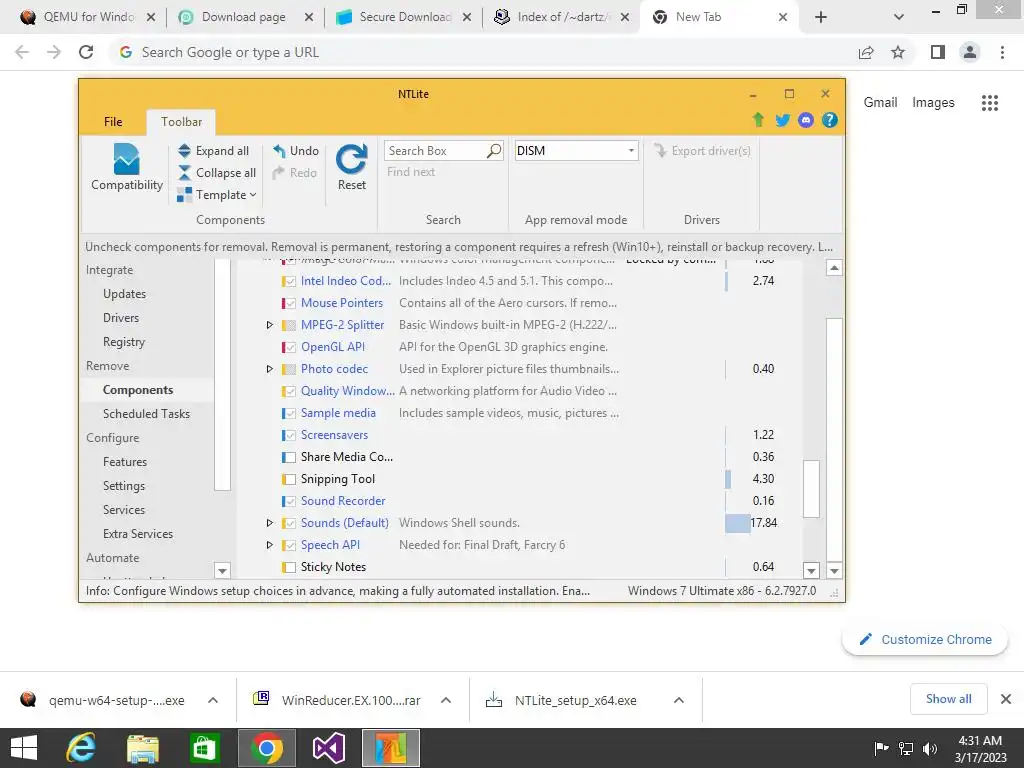
Task: Bookmark this tab with star icon
Action: coord(898,52)
